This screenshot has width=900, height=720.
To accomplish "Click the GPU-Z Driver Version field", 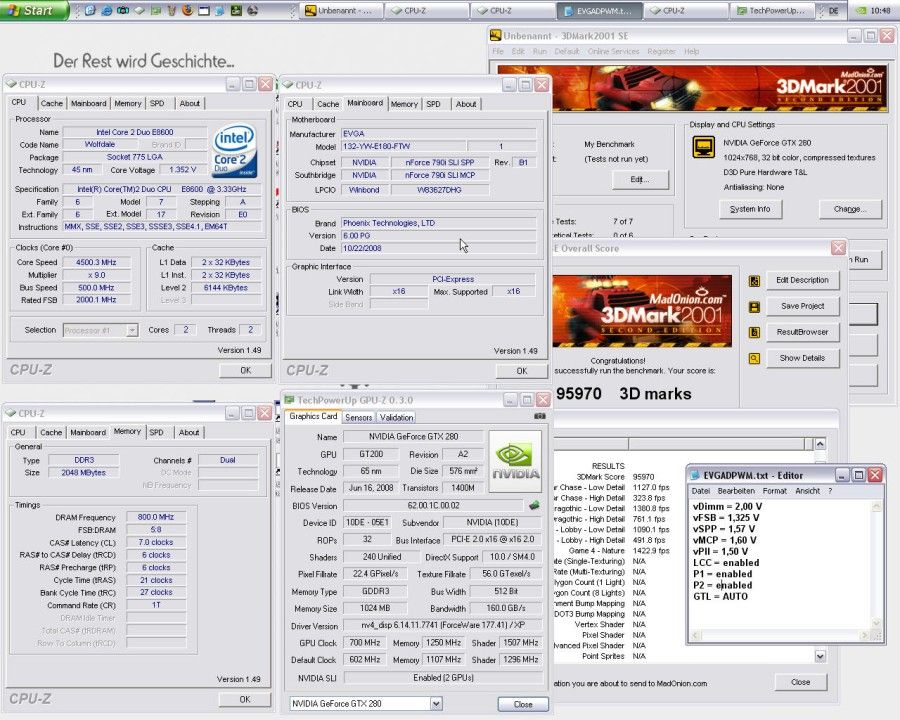I will coord(442,625).
